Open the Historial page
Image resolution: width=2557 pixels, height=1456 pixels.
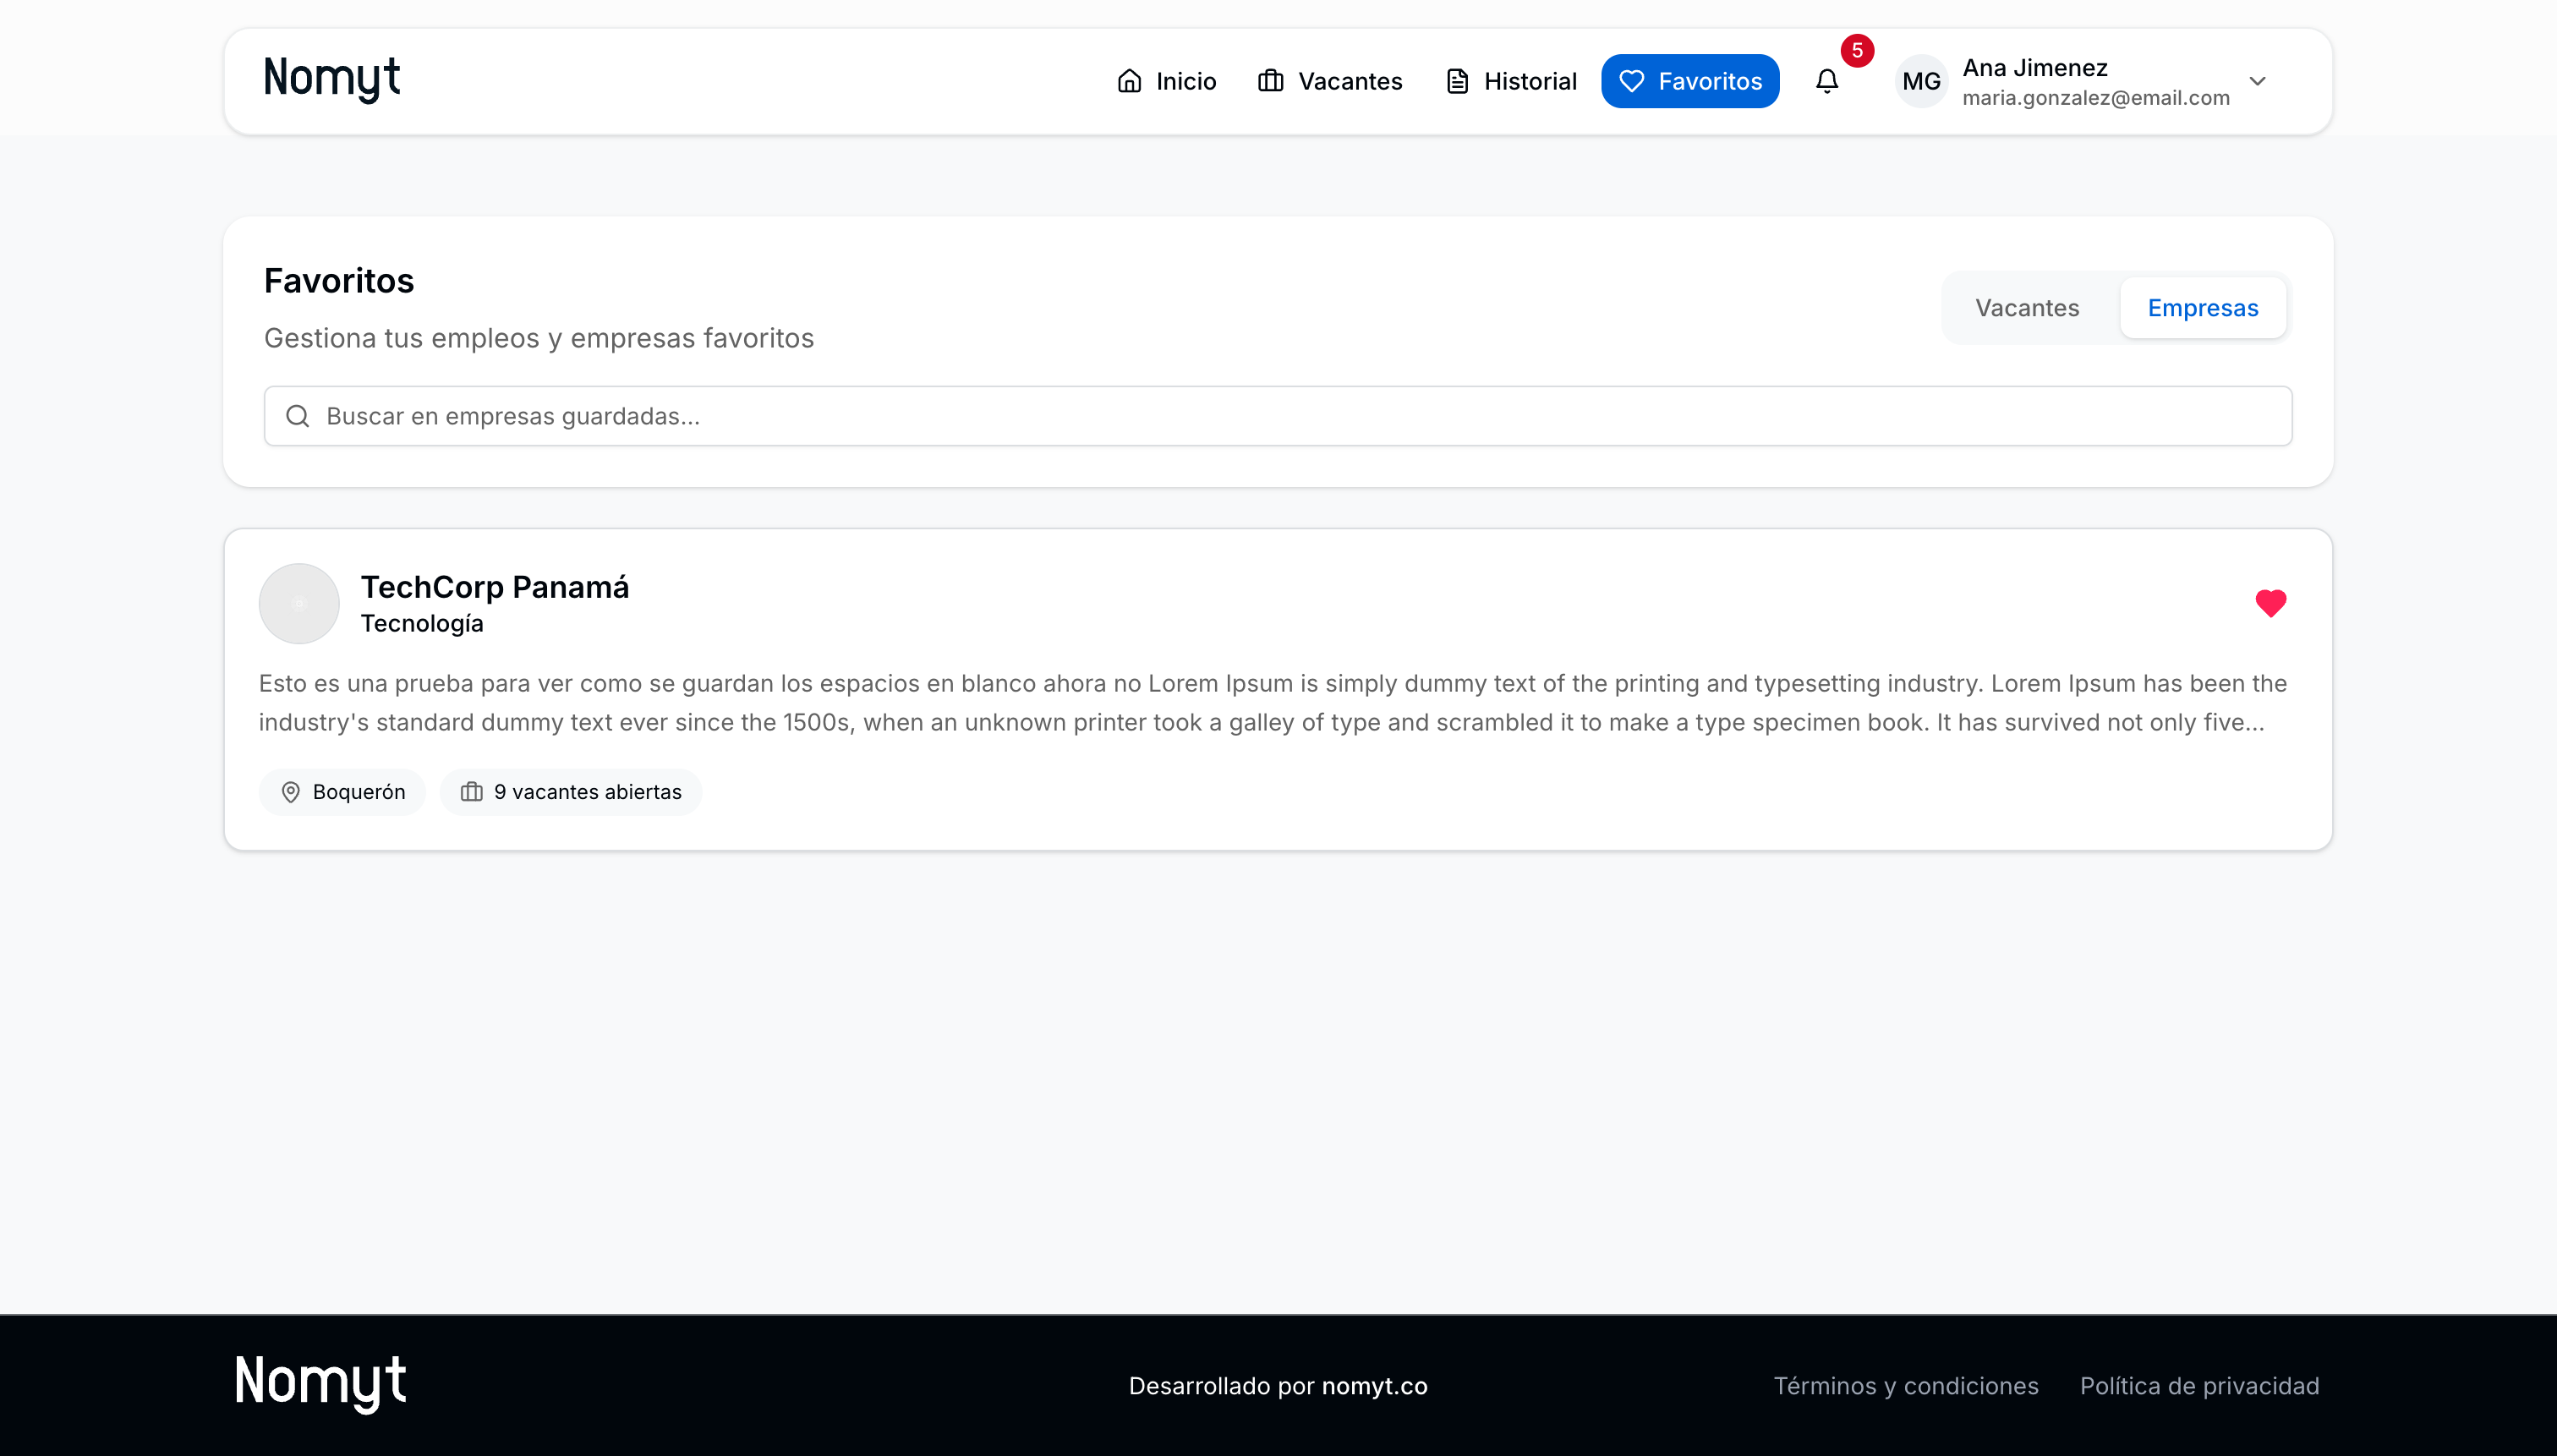click(1511, 81)
